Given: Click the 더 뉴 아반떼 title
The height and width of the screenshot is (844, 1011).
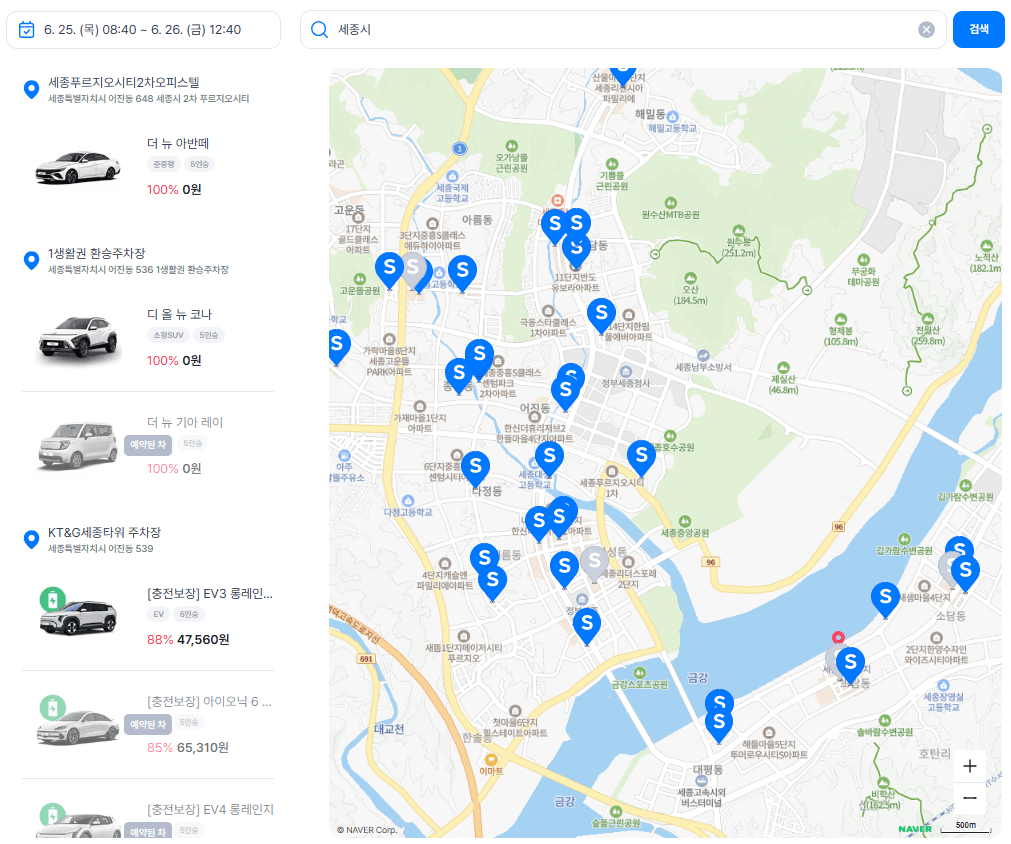Looking at the screenshot, I should (178, 143).
